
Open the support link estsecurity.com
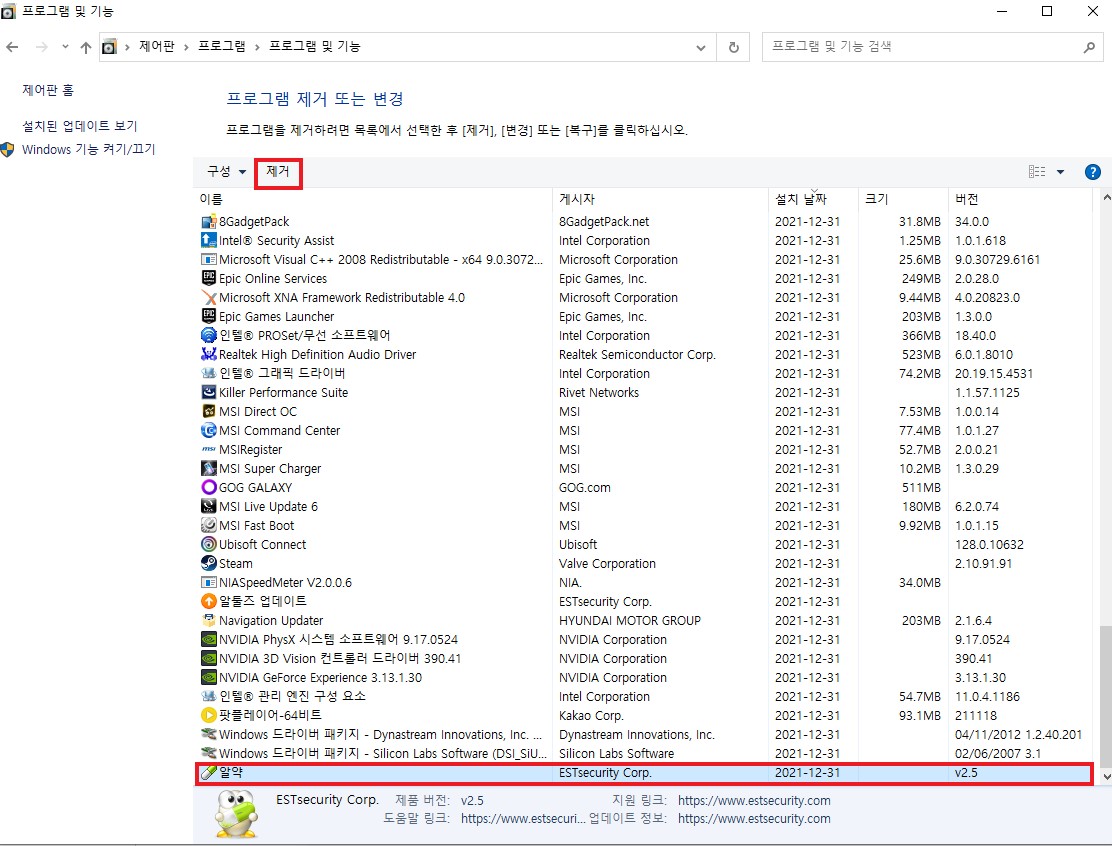pos(754,801)
